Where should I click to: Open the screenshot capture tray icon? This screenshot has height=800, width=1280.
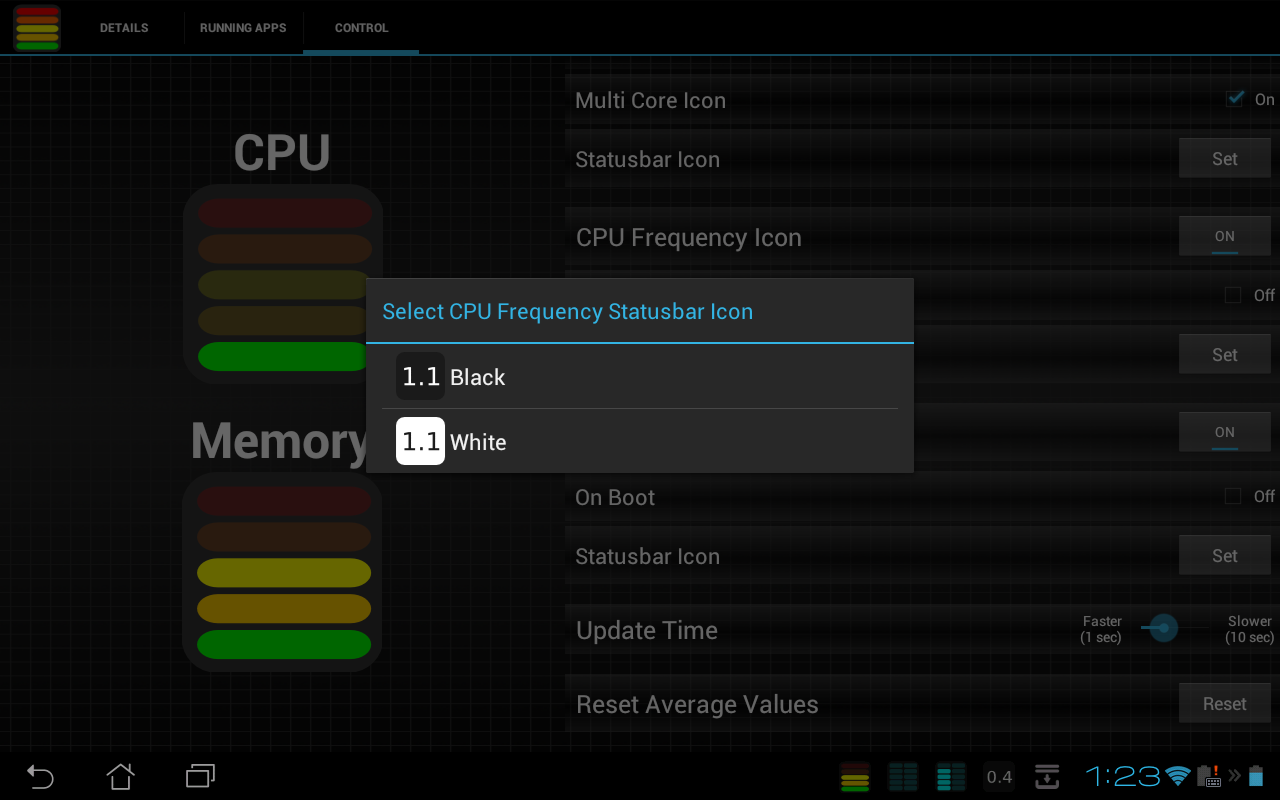coord(1046,776)
